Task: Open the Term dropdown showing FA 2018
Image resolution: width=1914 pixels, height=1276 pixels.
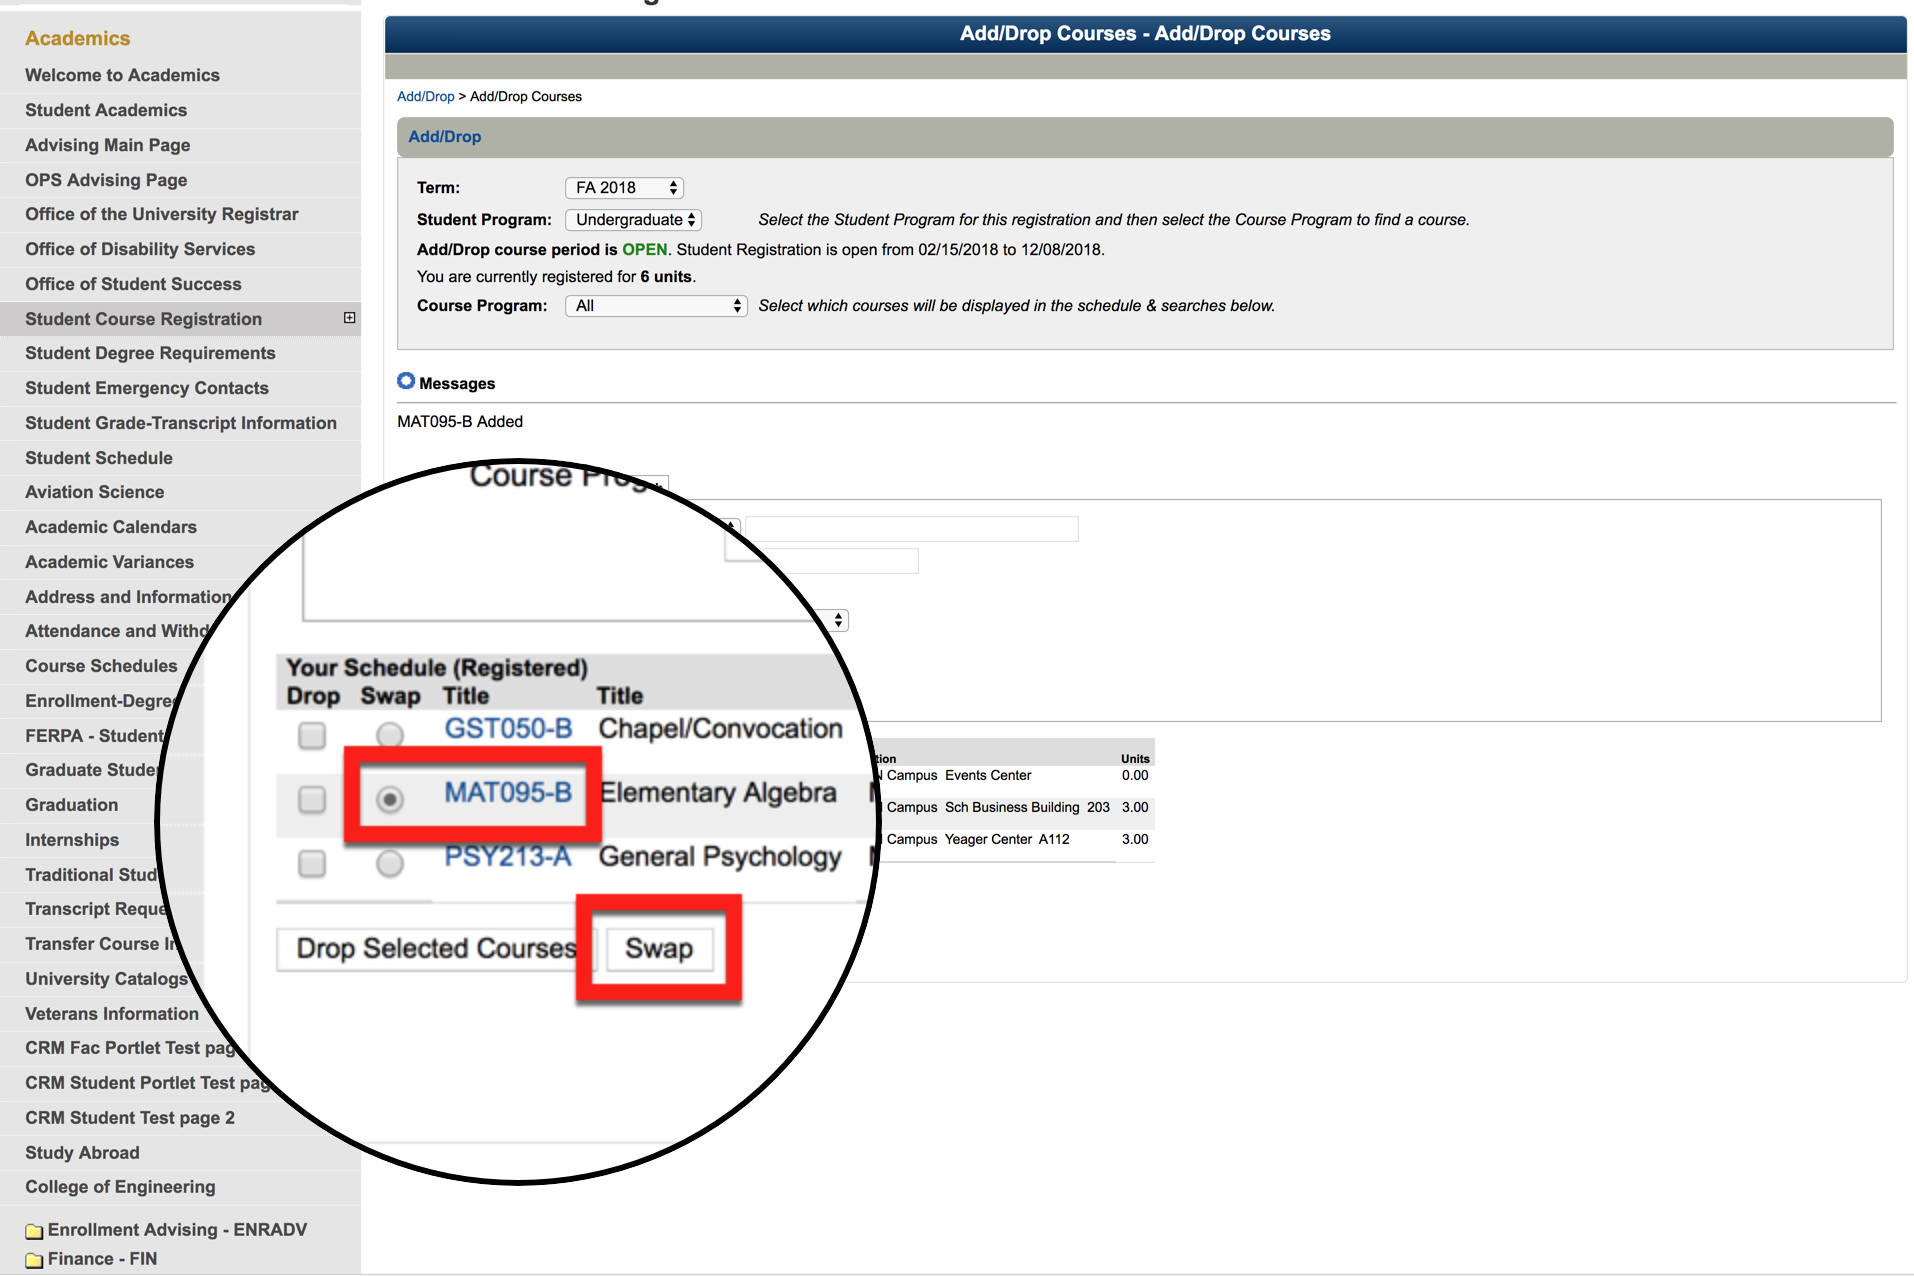Action: click(624, 188)
